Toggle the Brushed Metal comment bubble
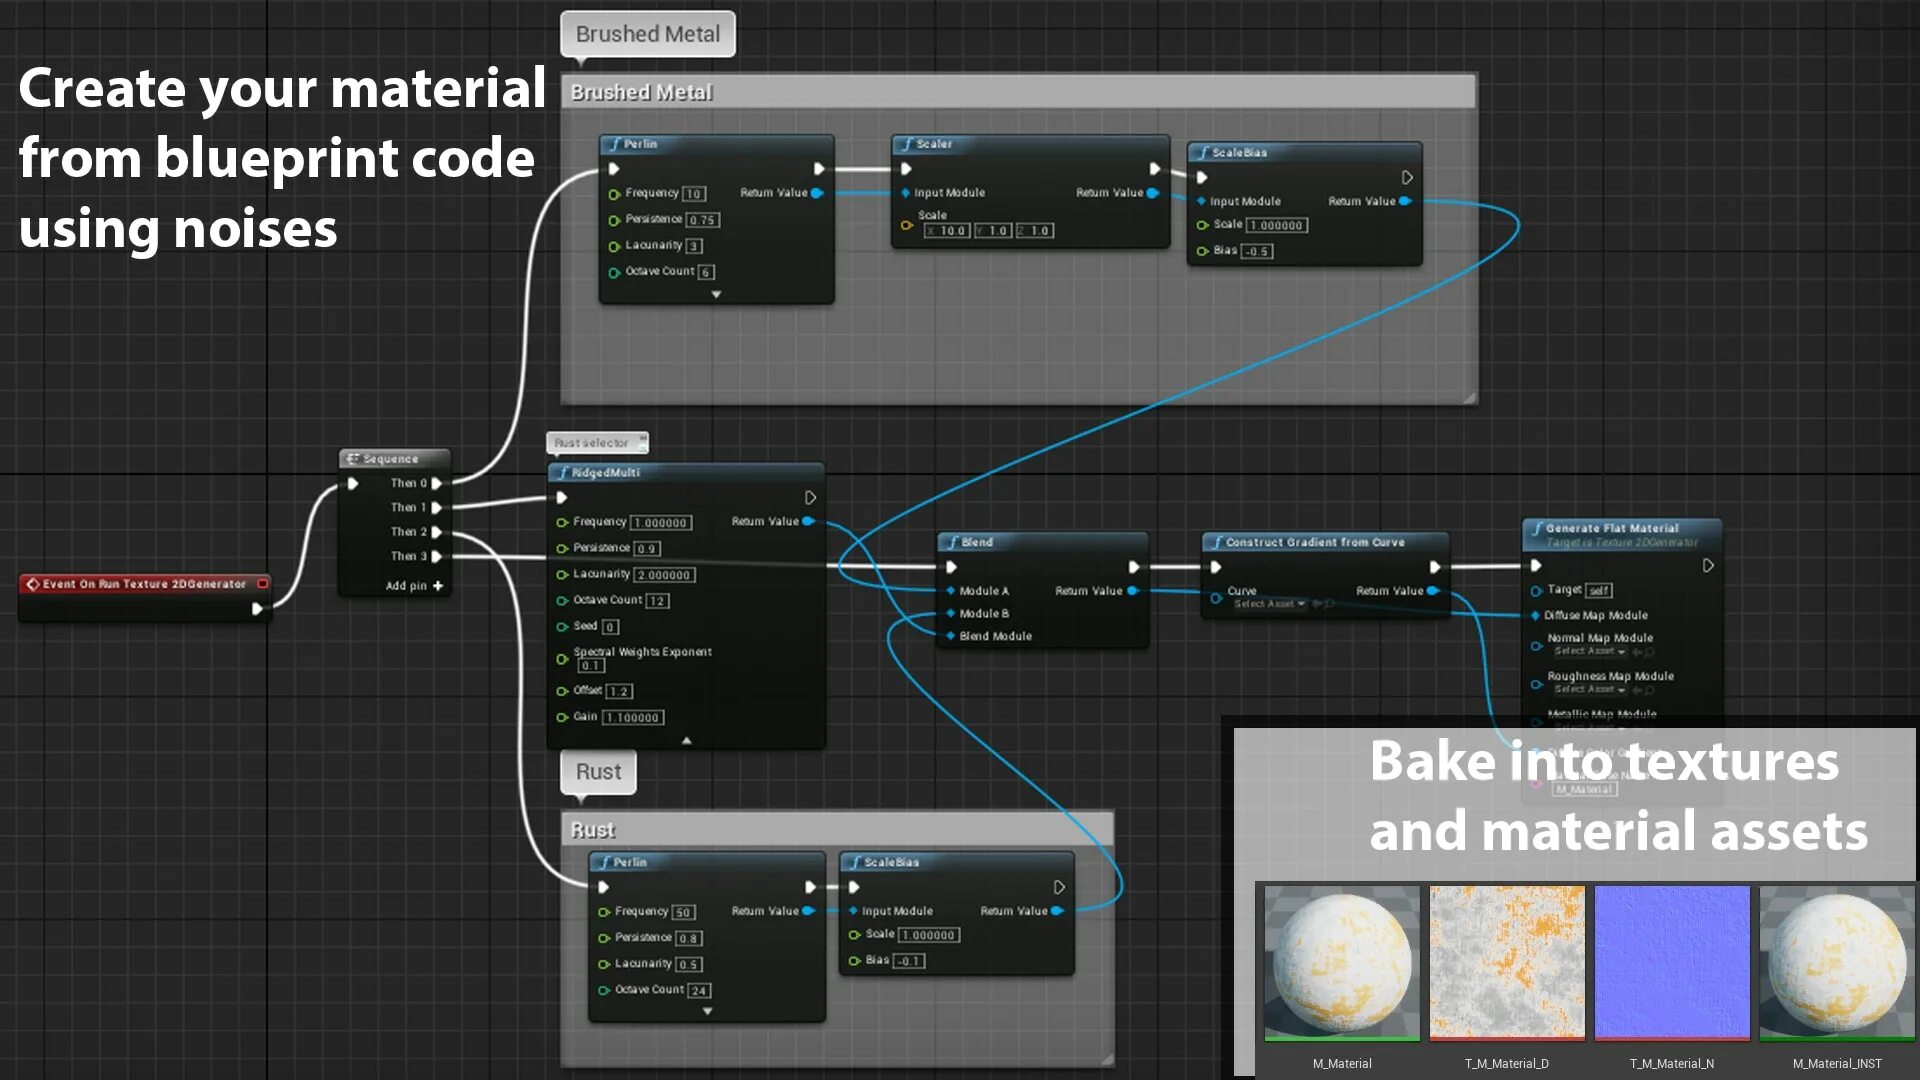Viewport: 1920px width, 1080px height. click(647, 34)
